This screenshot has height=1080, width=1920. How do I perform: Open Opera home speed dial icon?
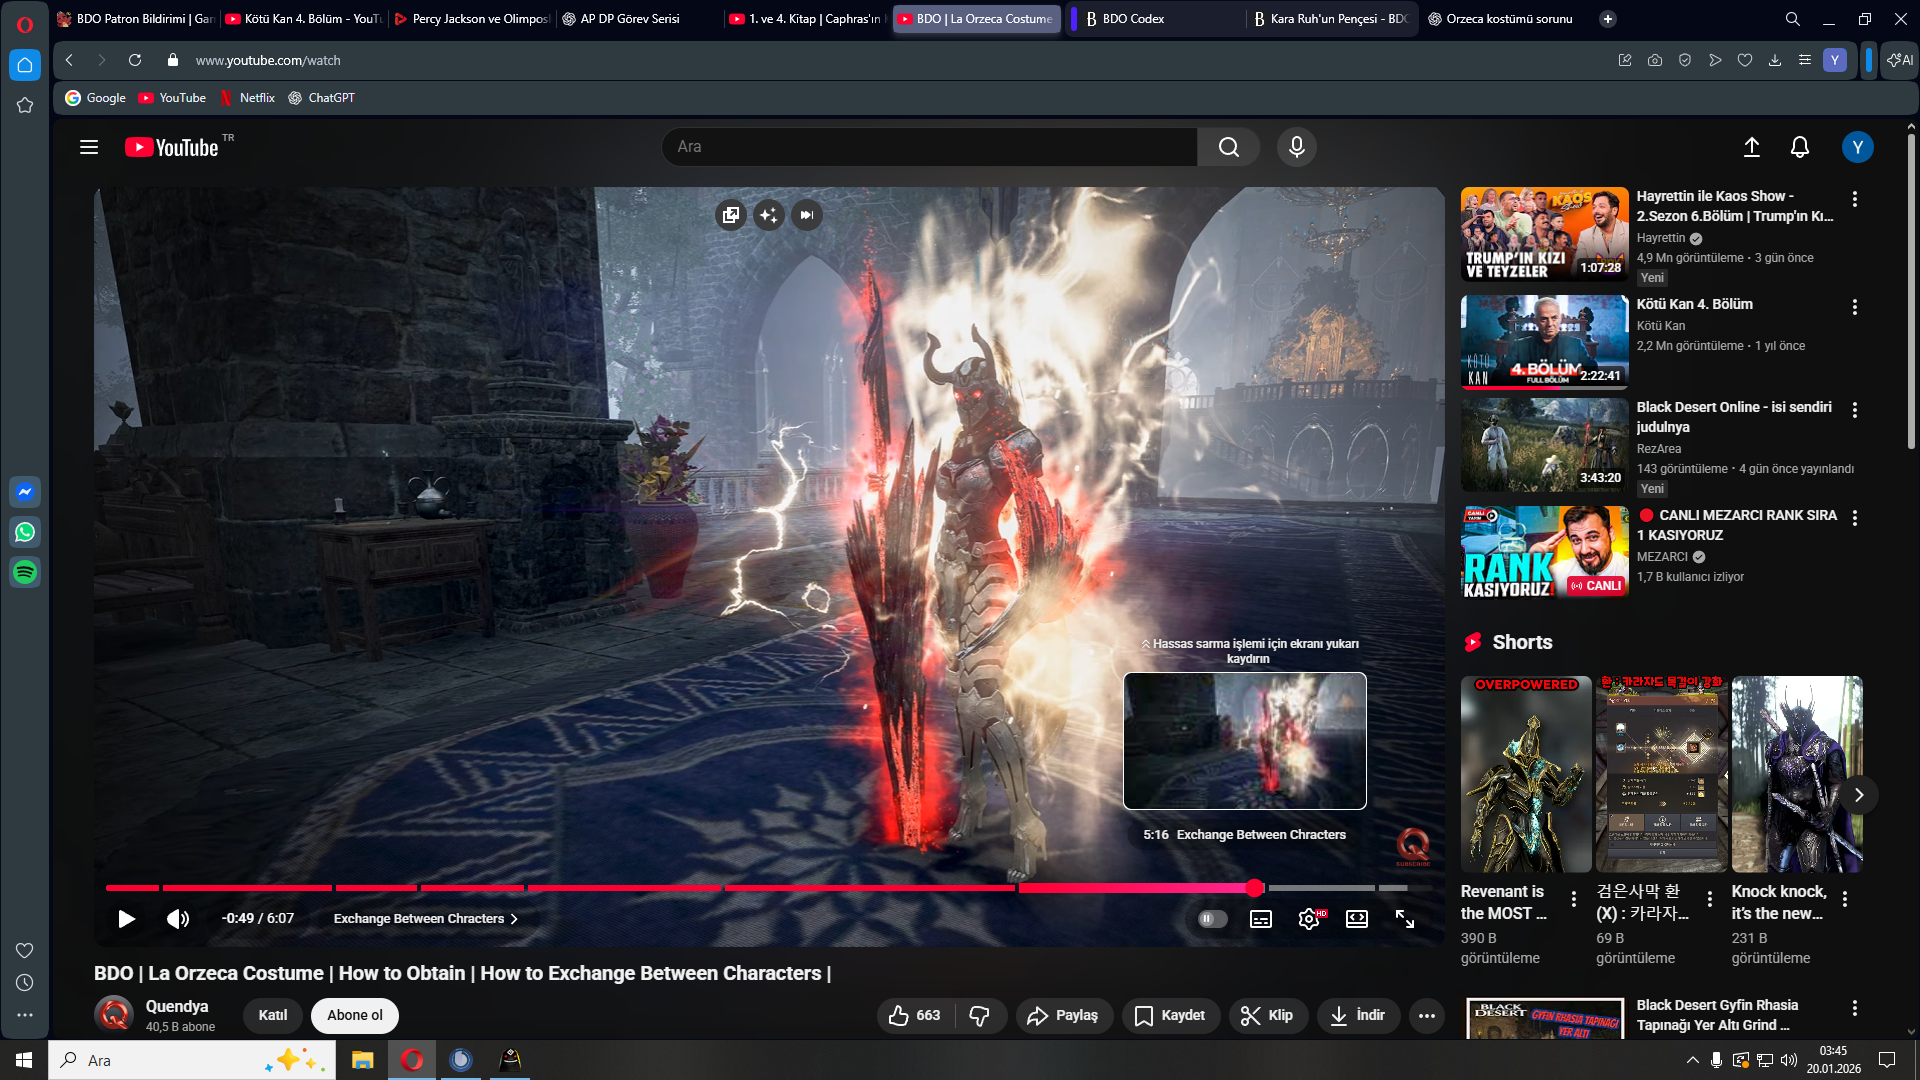[25, 65]
